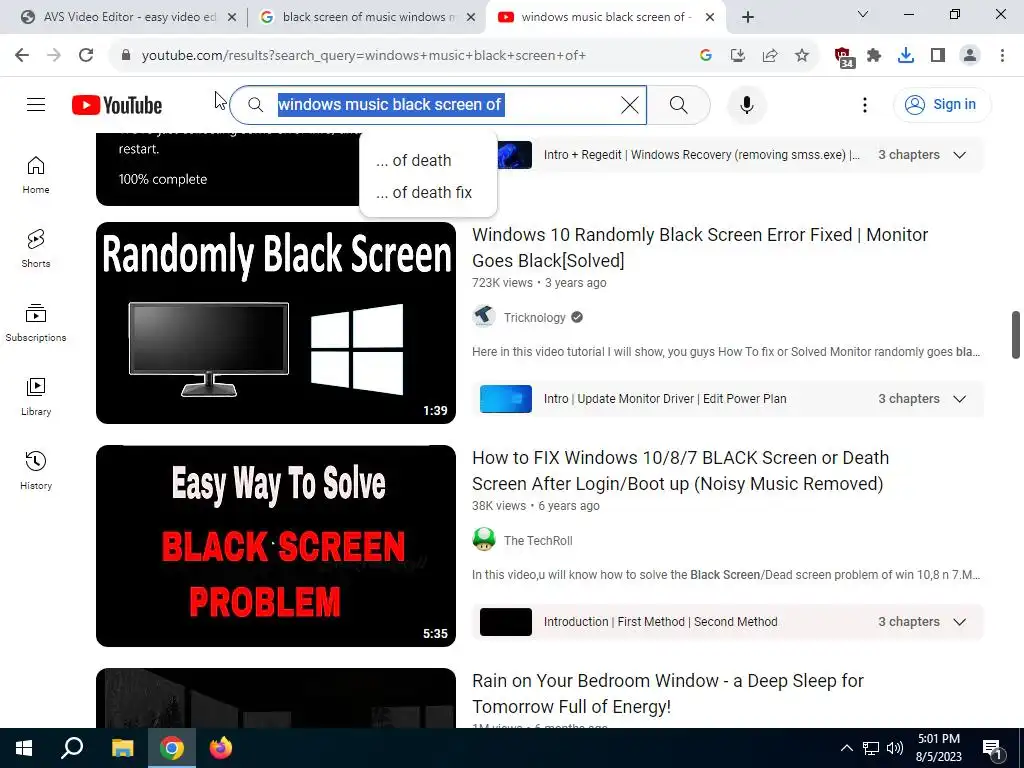This screenshot has height=768, width=1024.
Task: Open Subscriptions in the sidebar
Action: (x=36, y=323)
